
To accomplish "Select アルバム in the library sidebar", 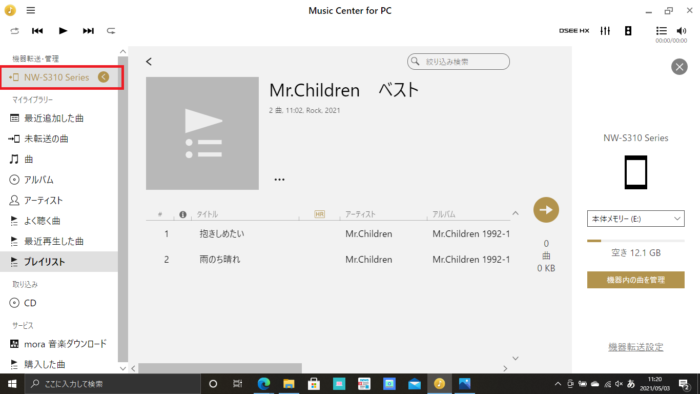I will click(38, 180).
